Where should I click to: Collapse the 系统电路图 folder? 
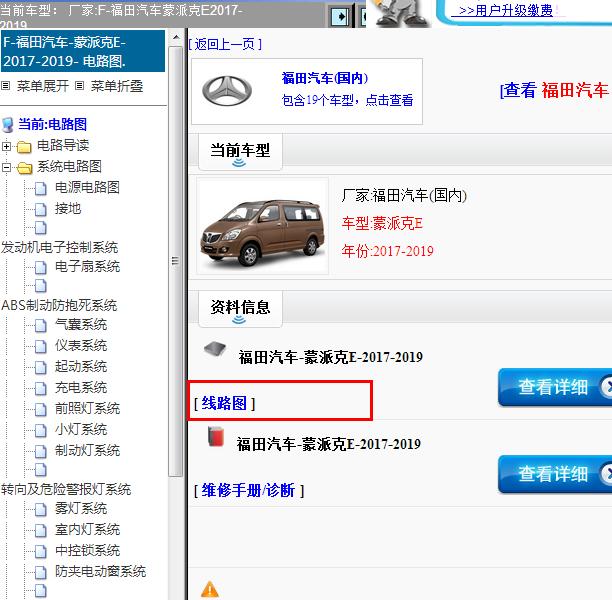point(6,167)
